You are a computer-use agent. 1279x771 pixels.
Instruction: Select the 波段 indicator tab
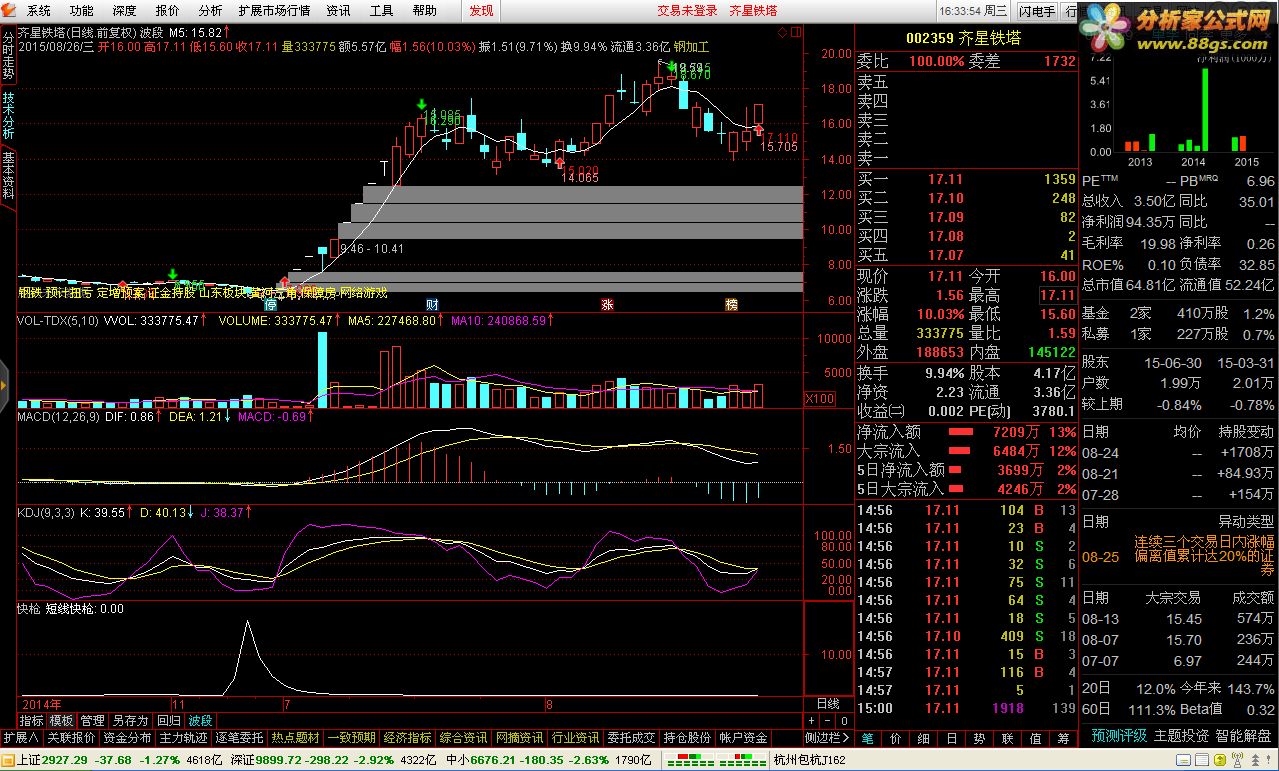point(200,721)
